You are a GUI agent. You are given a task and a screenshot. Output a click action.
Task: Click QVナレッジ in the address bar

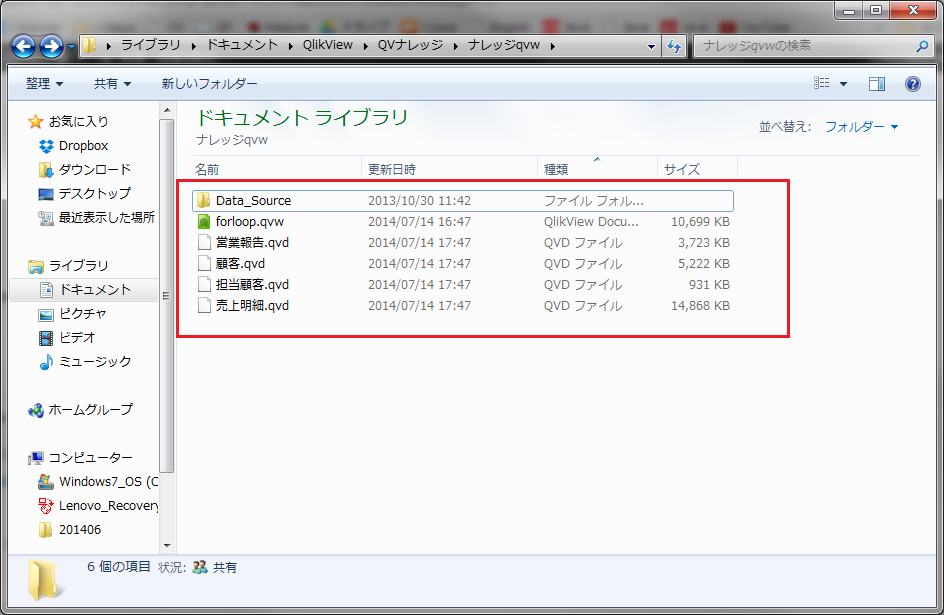[x=410, y=45]
